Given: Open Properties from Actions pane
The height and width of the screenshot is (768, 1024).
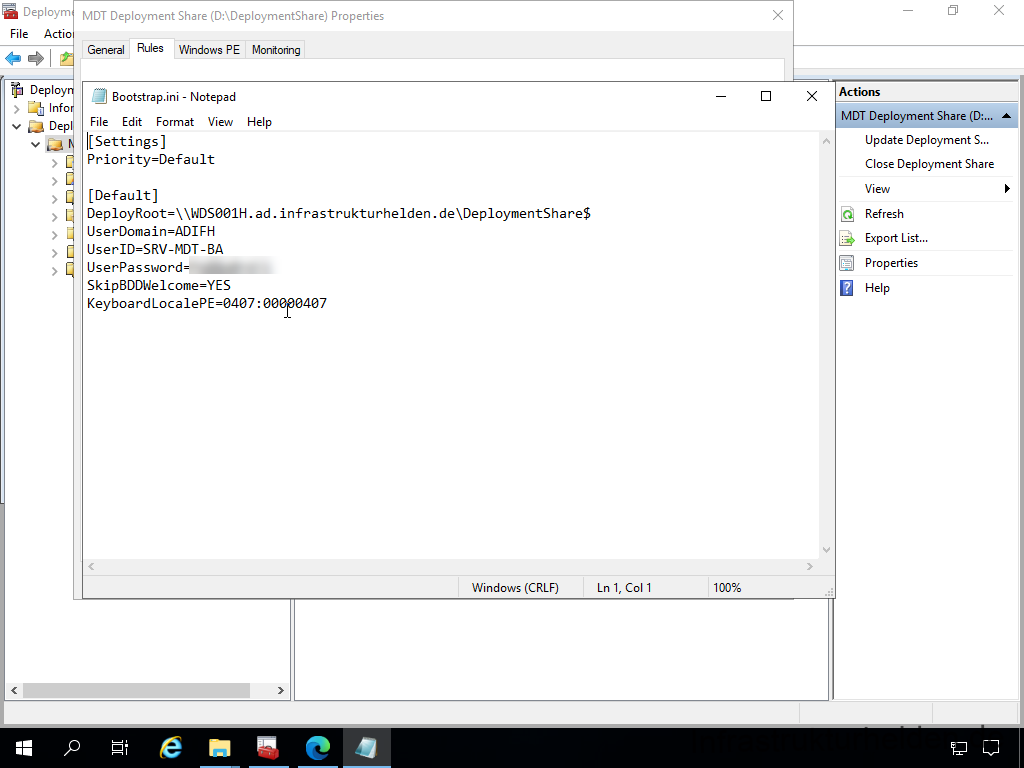Looking at the screenshot, I should [891, 263].
